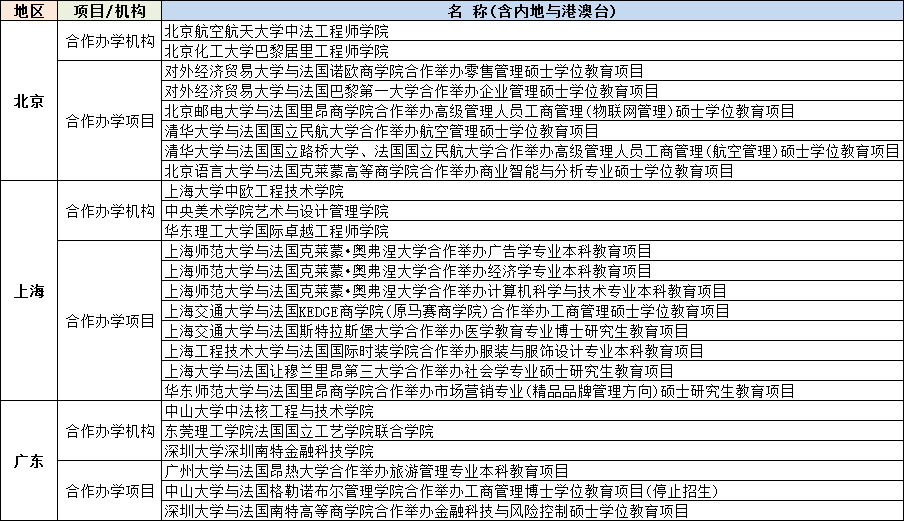The width and height of the screenshot is (904, 521).
Task: Click the 北京语言大学 克莱蒙高等商学院 row
Action: (x=532, y=171)
